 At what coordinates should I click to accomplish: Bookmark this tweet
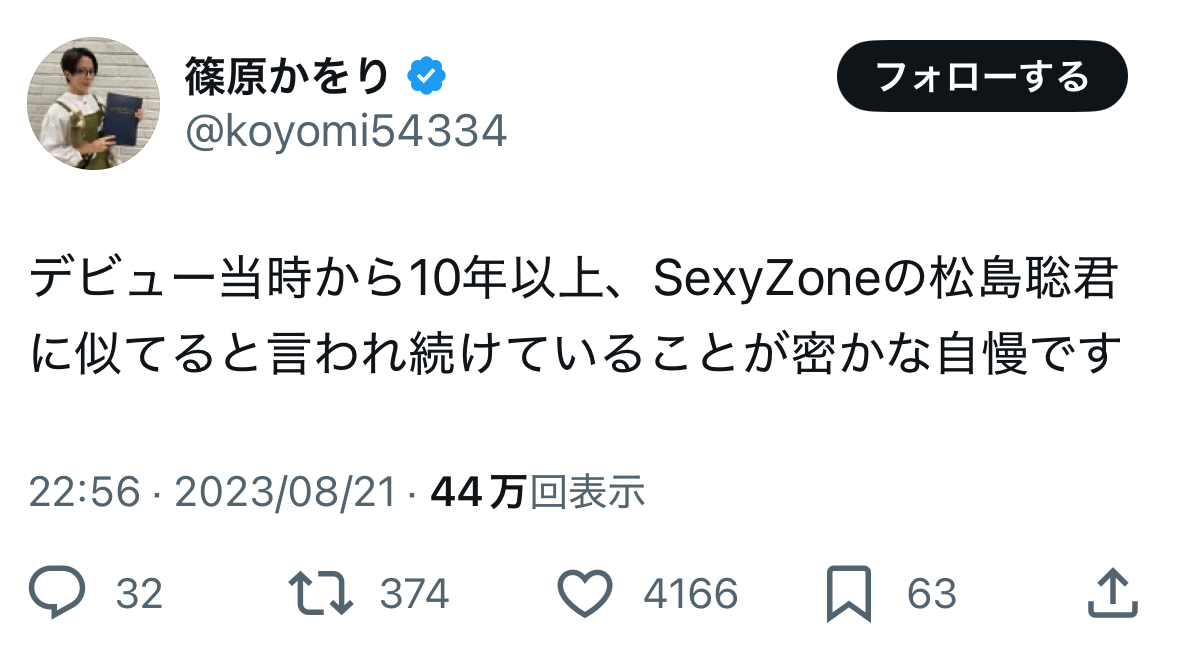[x=849, y=594]
